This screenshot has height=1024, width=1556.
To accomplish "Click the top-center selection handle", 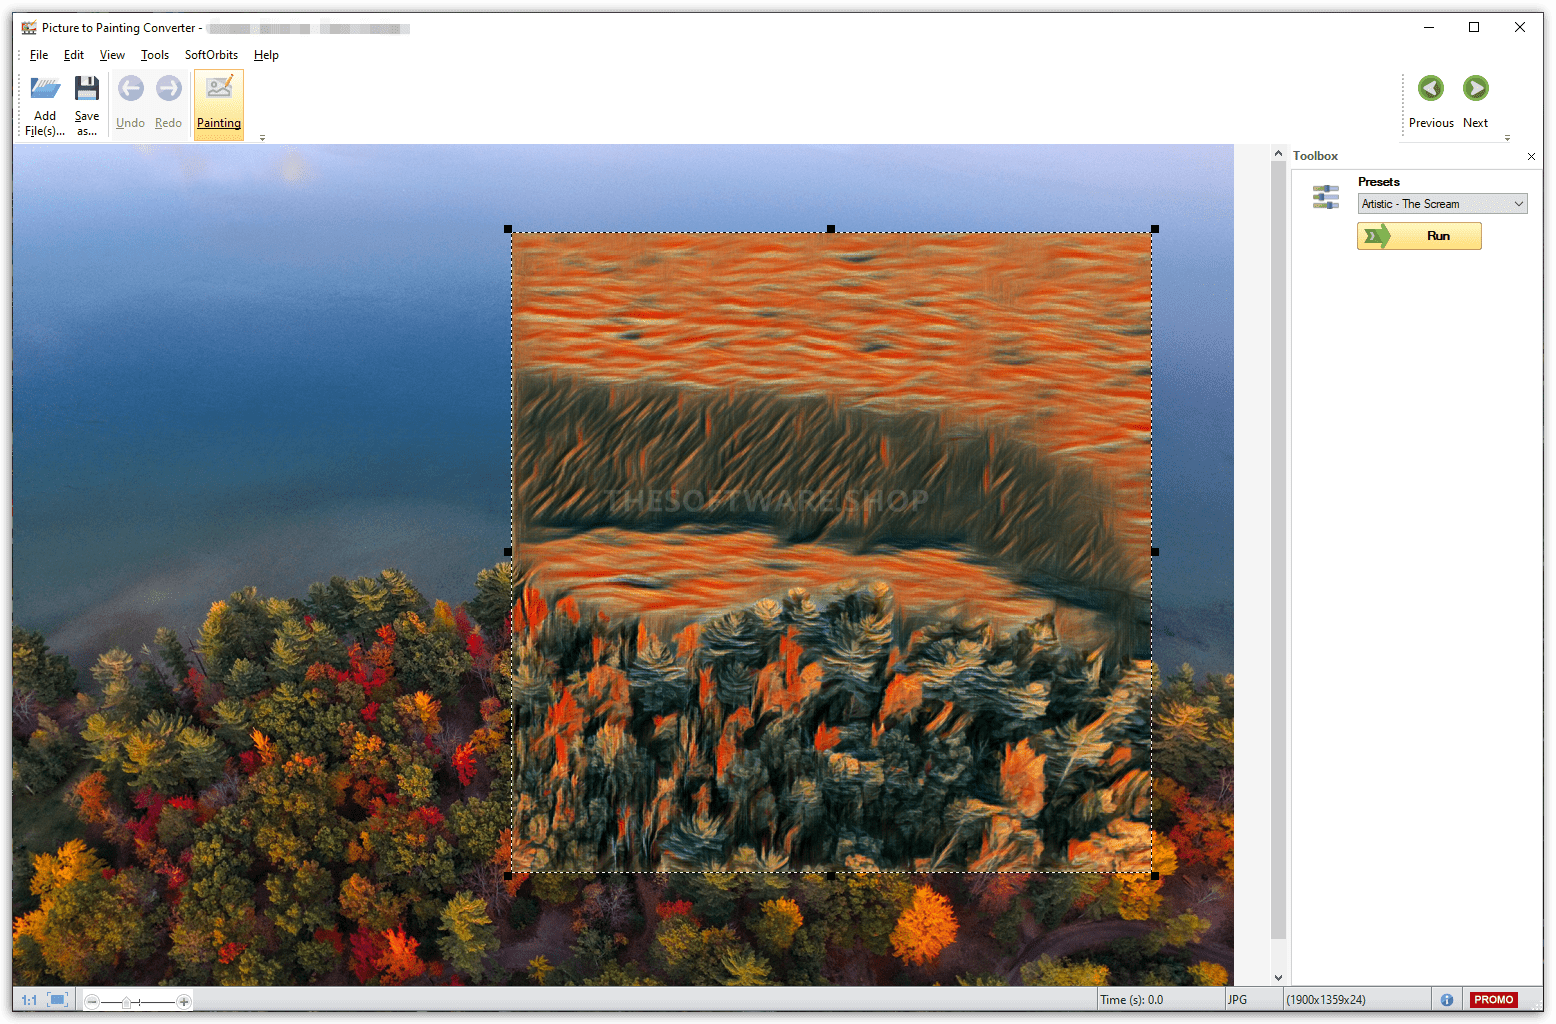I will [831, 229].
